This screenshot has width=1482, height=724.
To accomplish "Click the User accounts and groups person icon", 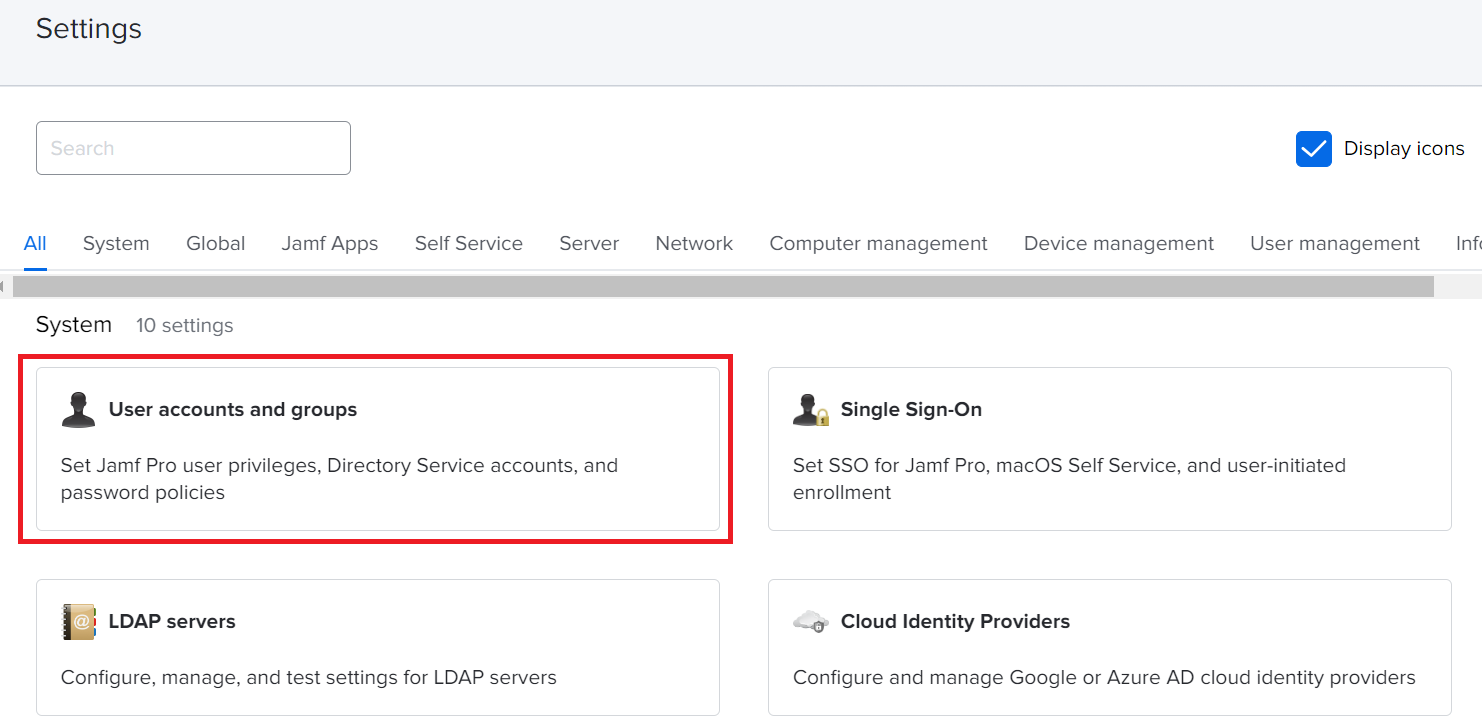I will [79, 410].
